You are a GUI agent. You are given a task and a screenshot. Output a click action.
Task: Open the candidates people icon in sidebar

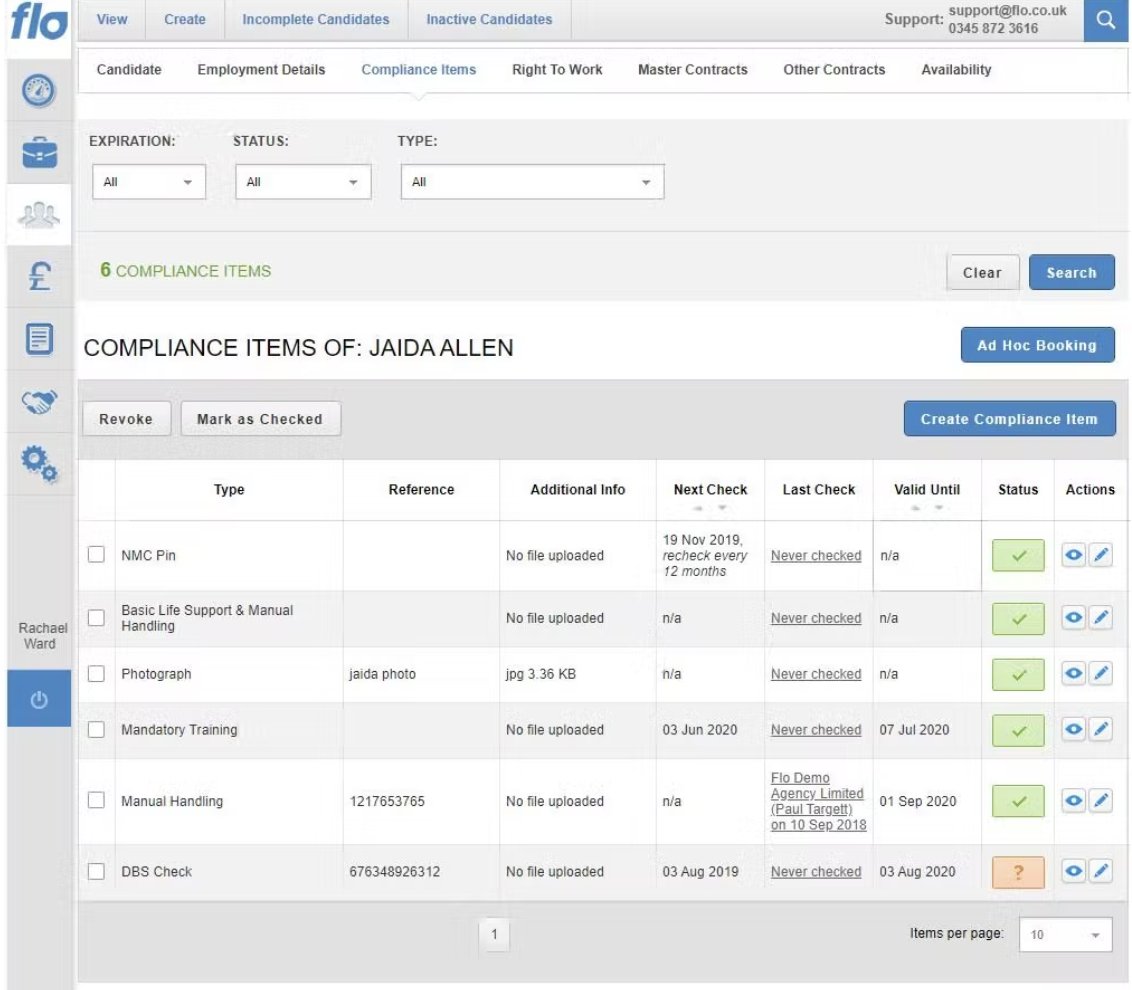coord(39,214)
